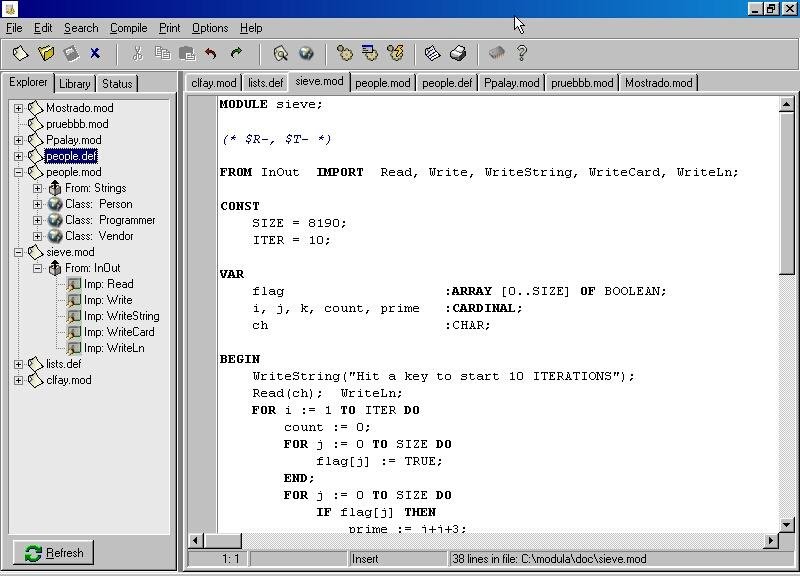Trigger the Rebuild lightning gear icon
The width and height of the screenshot is (800, 576).
pyautogui.click(x=397, y=54)
